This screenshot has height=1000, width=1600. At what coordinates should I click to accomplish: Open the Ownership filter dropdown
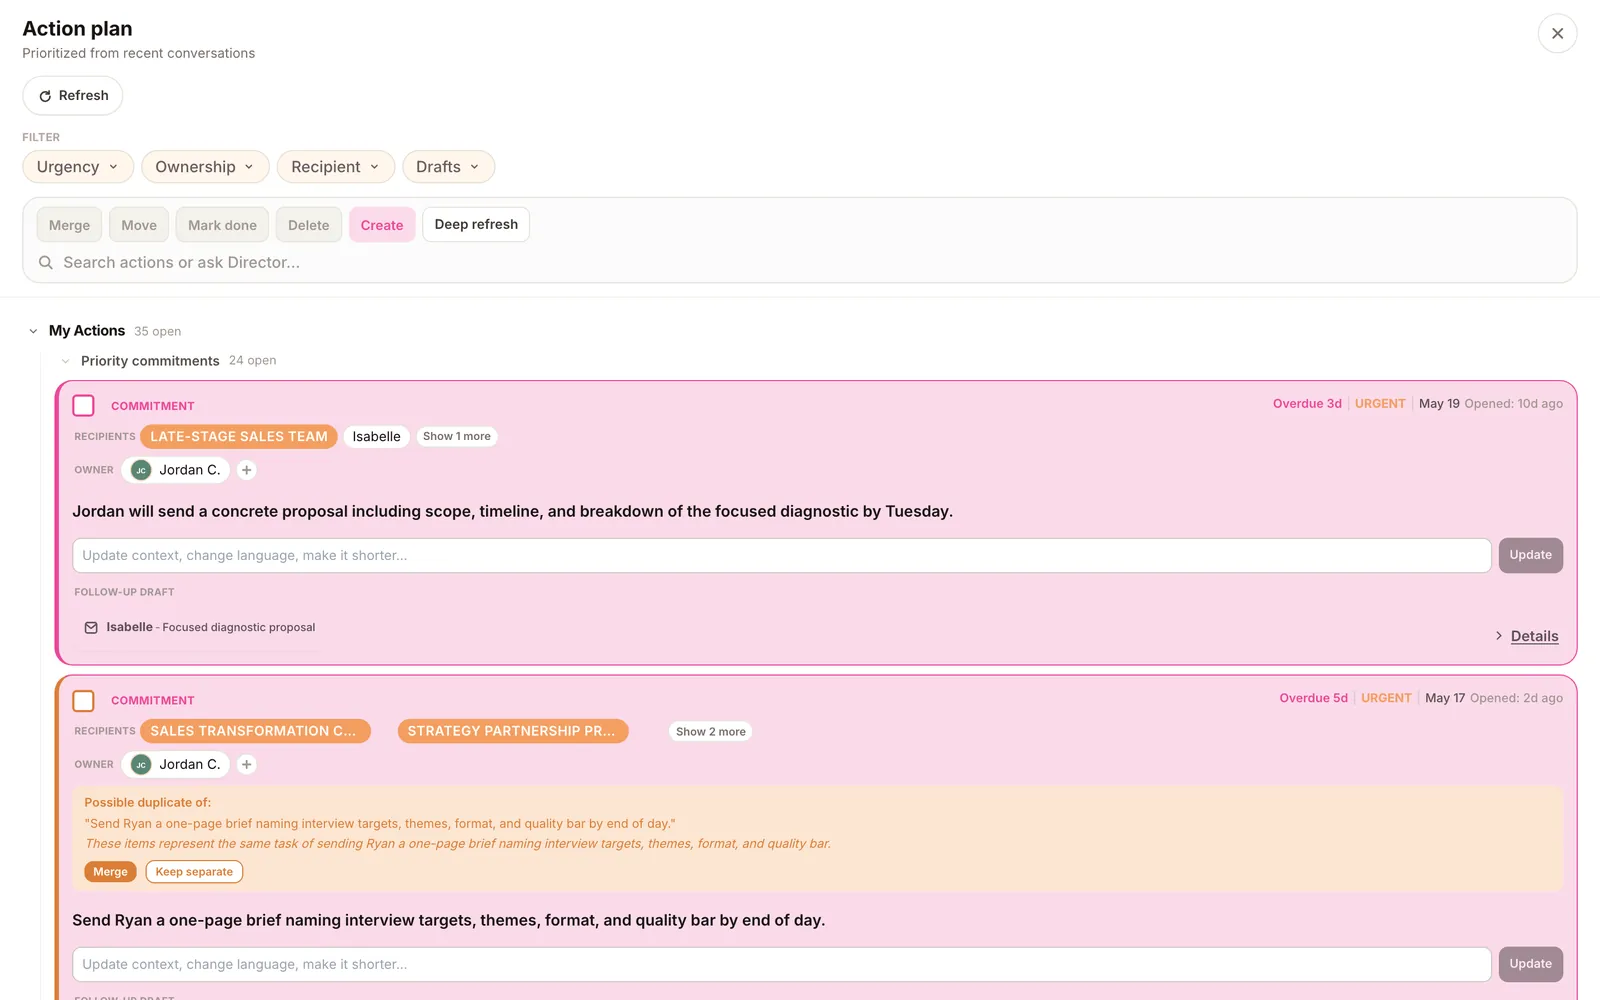pos(205,167)
